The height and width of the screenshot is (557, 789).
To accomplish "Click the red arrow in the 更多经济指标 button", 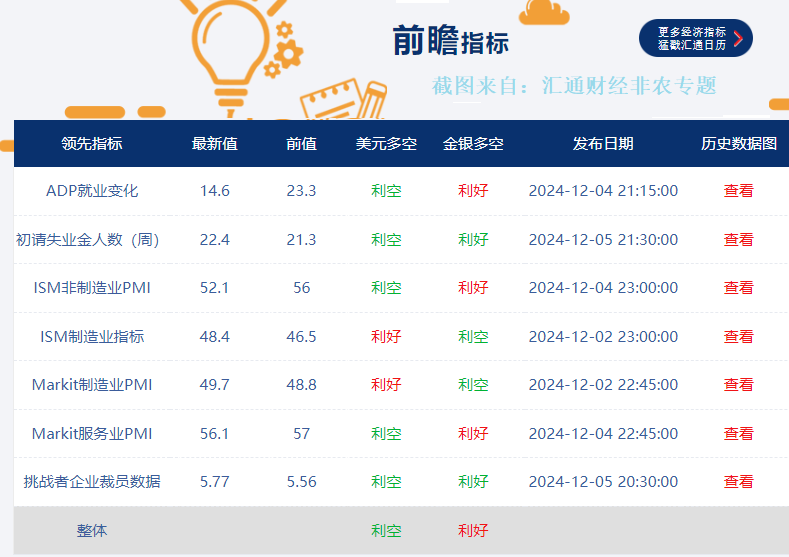I will [738, 39].
